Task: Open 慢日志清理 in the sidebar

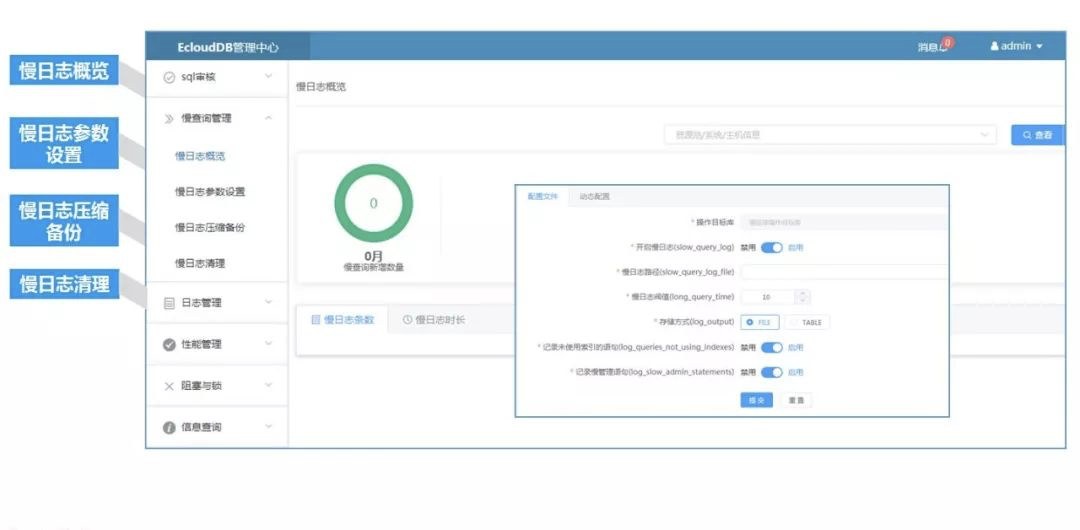Action: click(200, 263)
